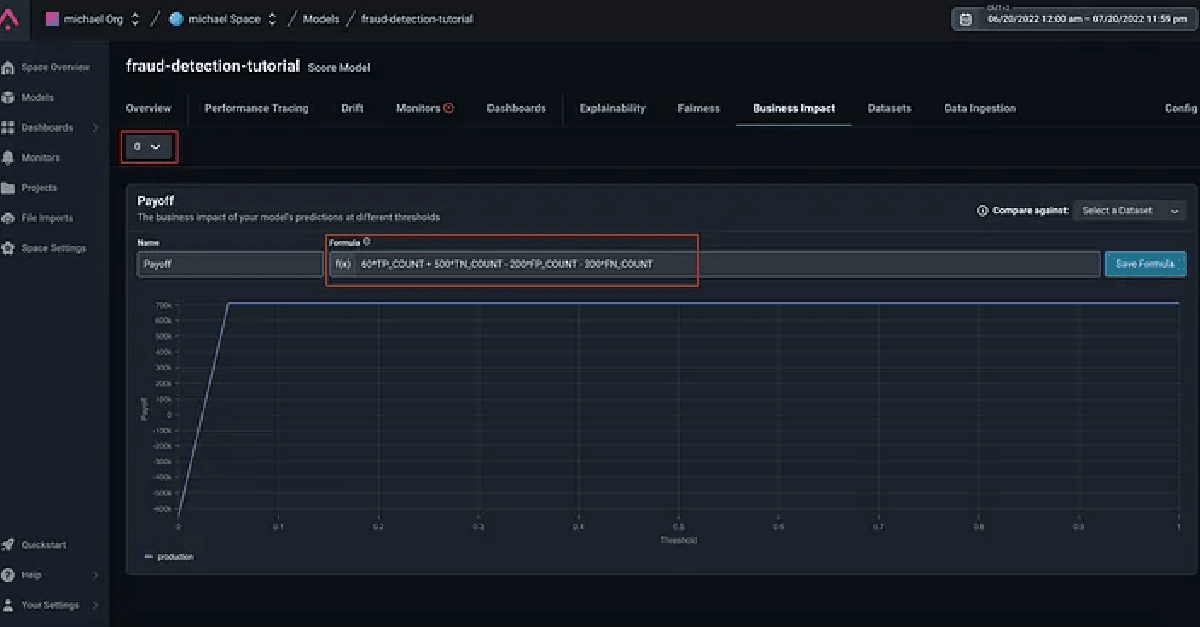Click the Quickstart rocket icon

9,545
